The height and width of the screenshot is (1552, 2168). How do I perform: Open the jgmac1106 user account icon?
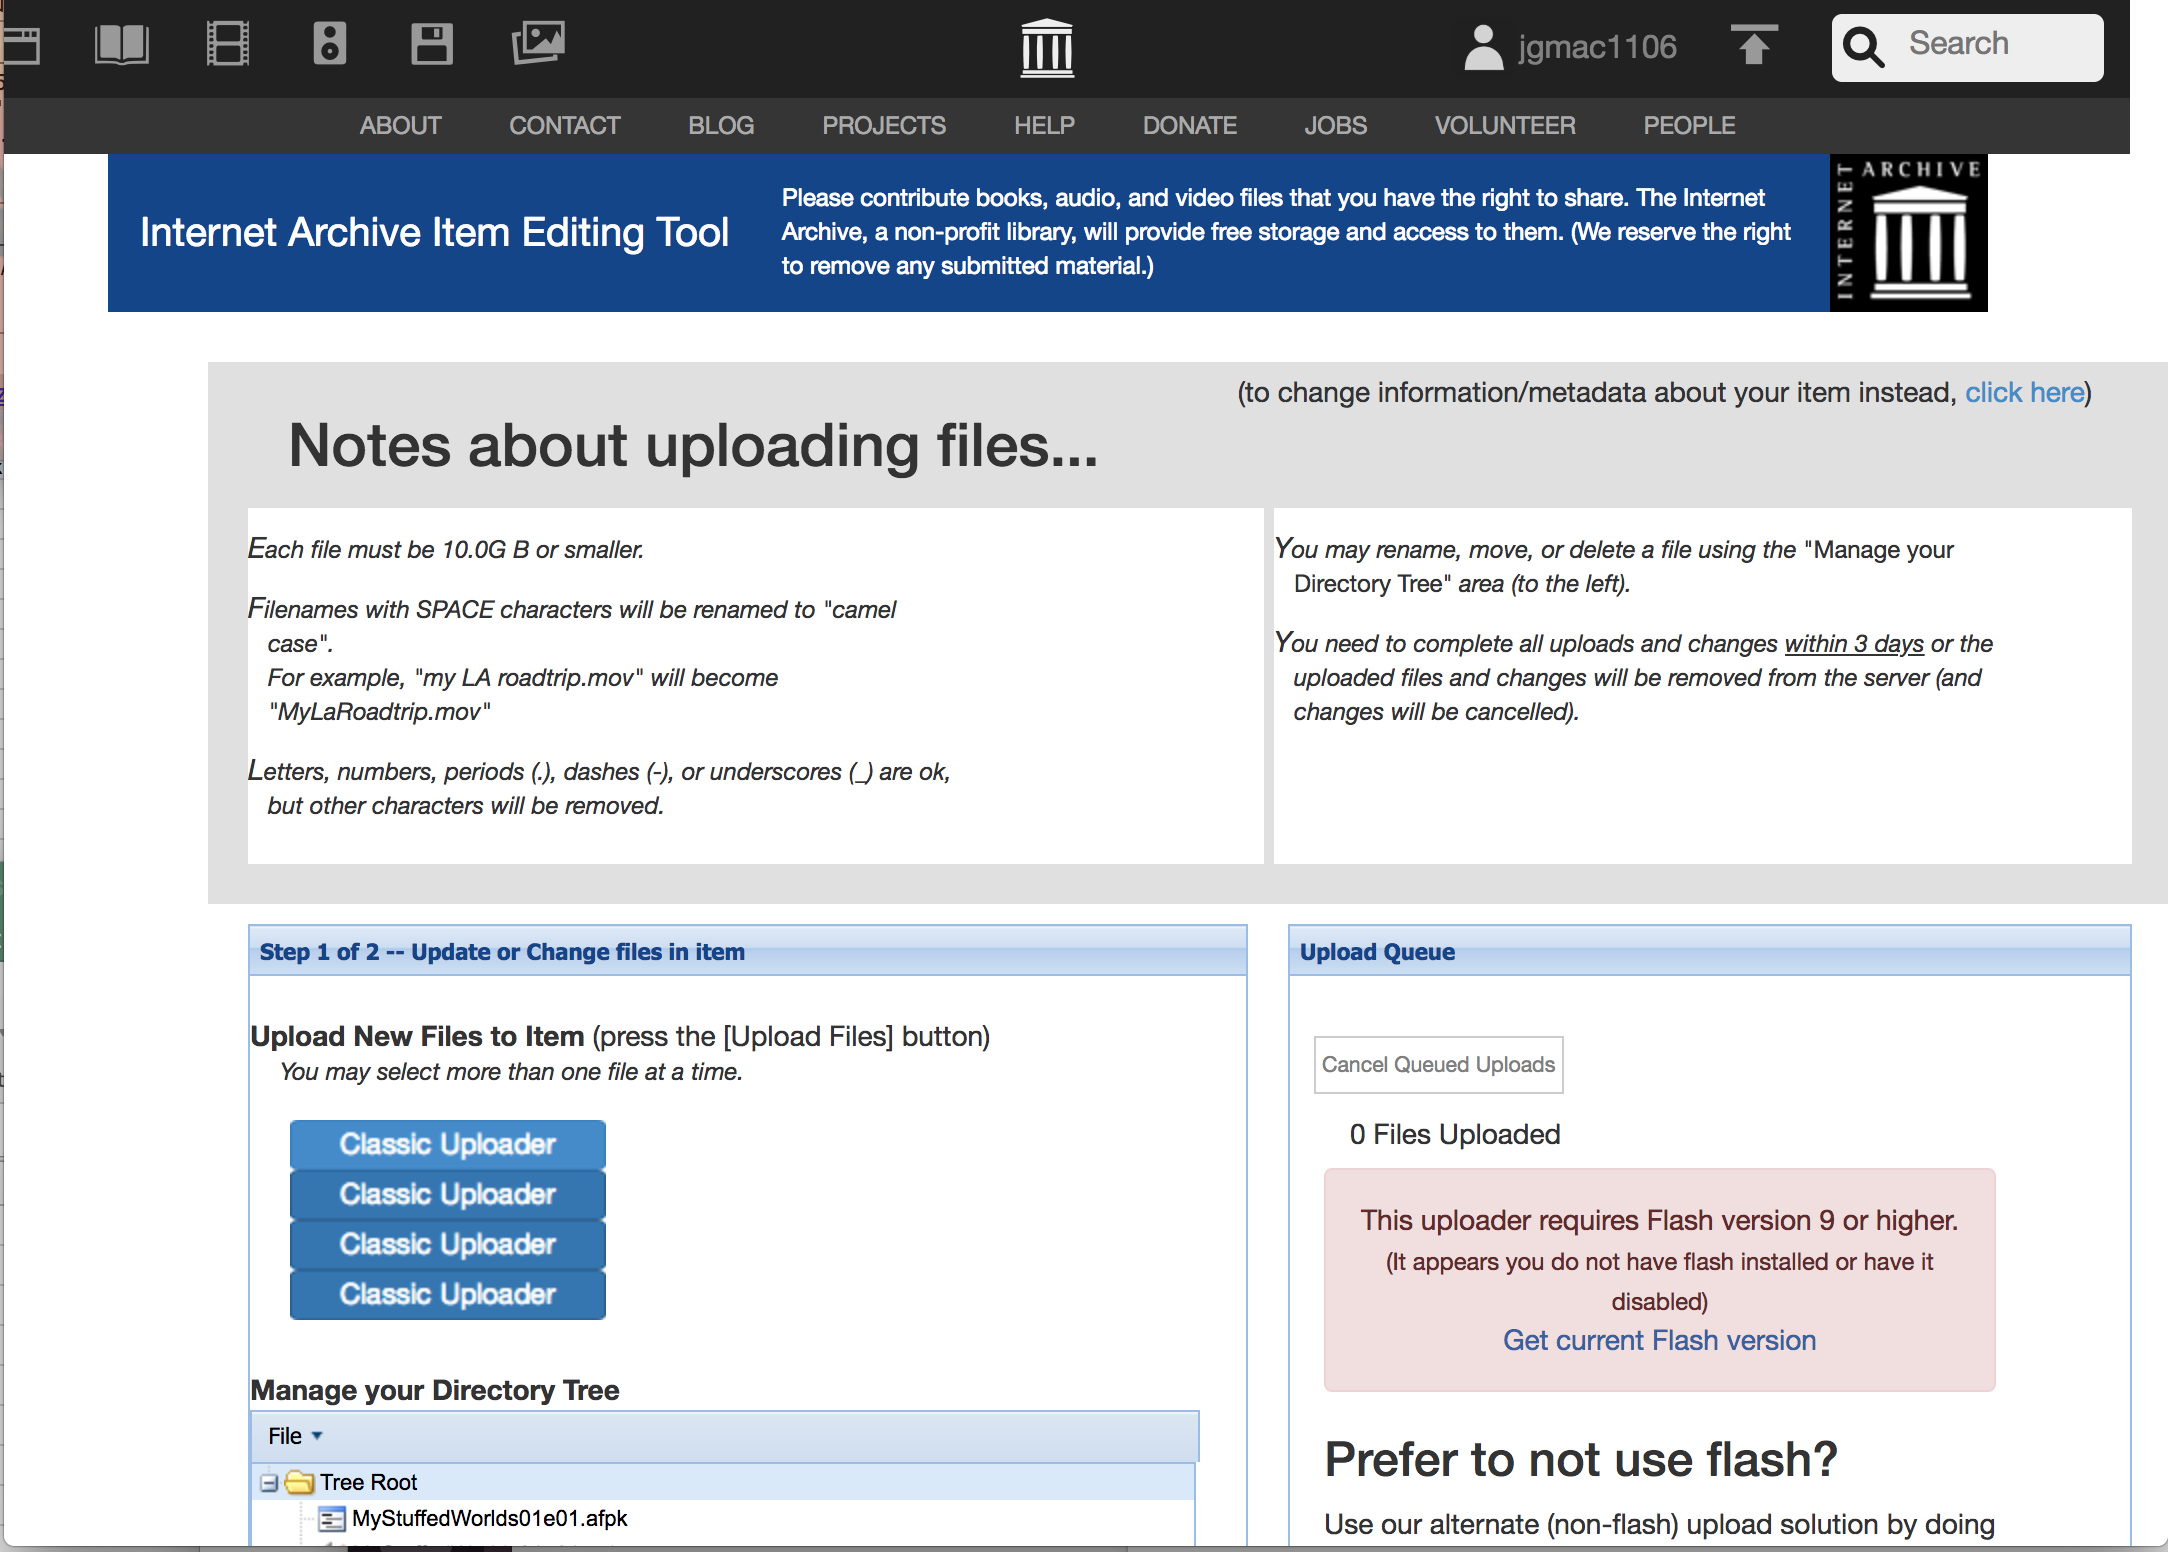pyautogui.click(x=1484, y=47)
